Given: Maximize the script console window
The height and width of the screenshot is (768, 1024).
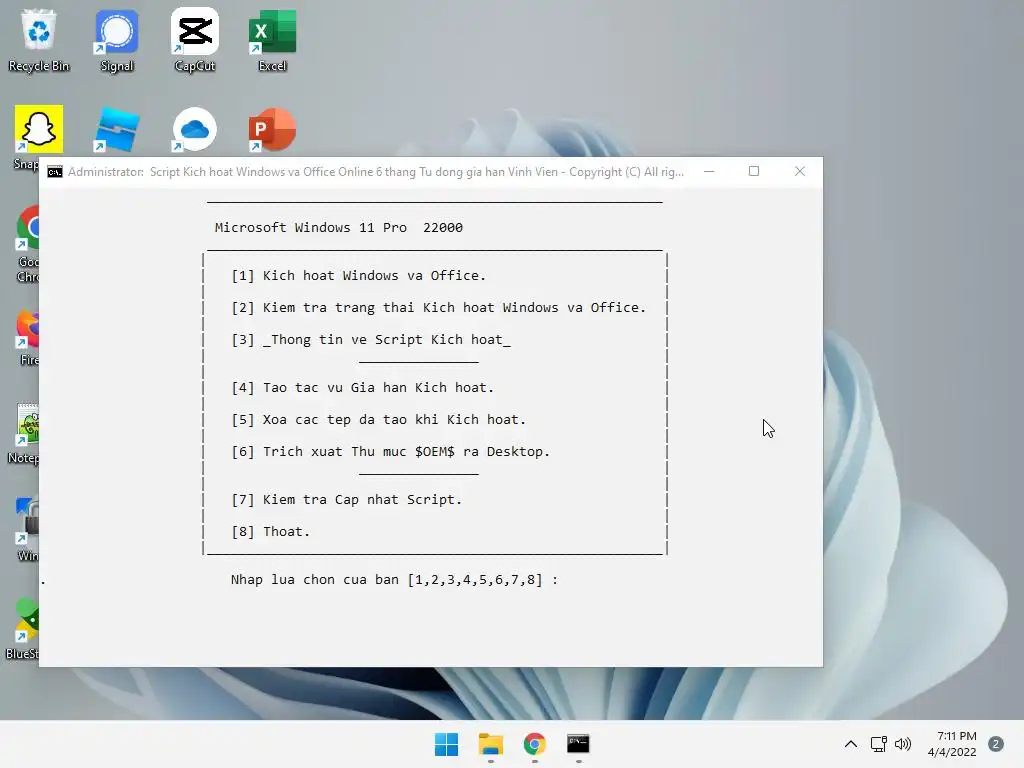Looking at the screenshot, I should pos(754,171).
